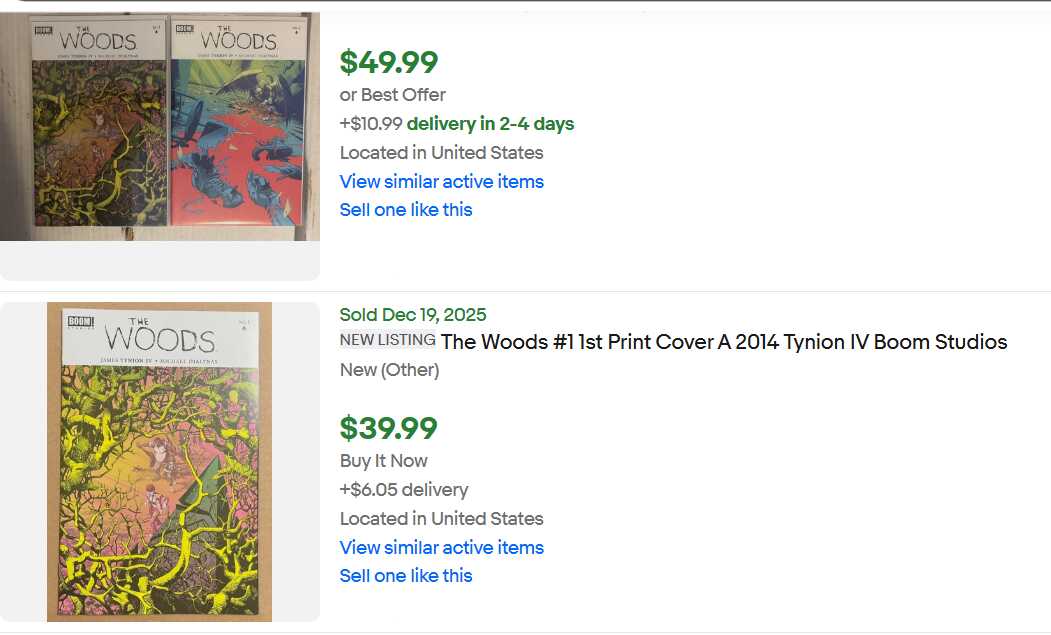Open "View similar active items" for the $49.99 listing
Image resolution: width=1051 pixels, height=635 pixels.
point(441,181)
